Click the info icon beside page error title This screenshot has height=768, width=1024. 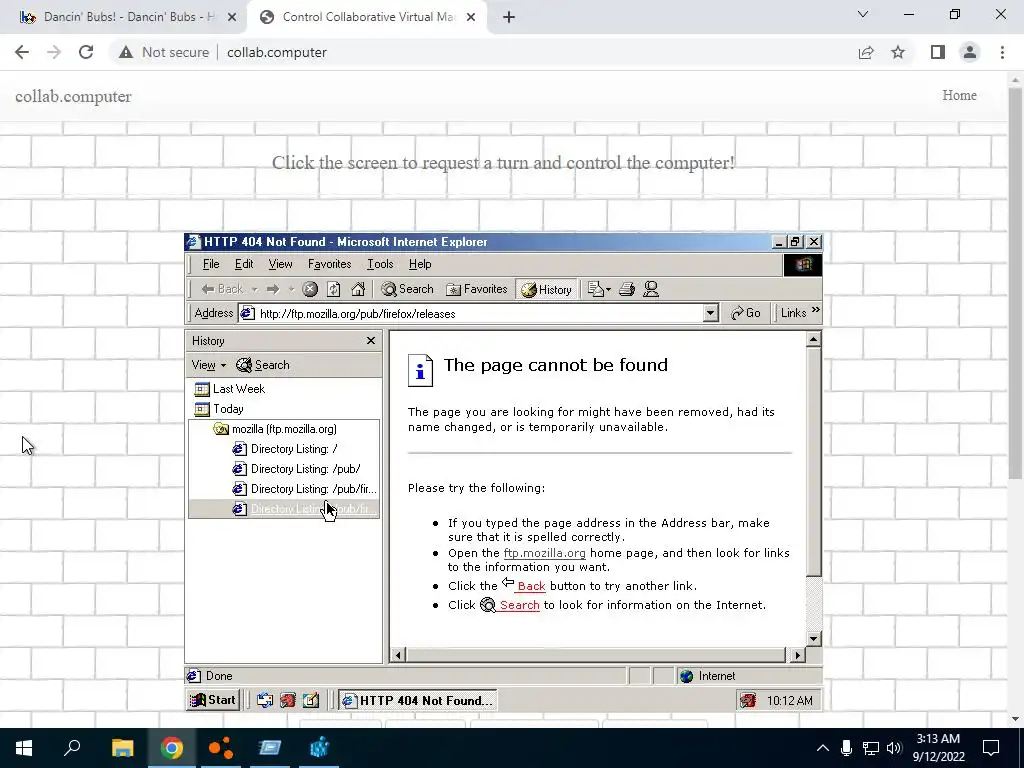(x=421, y=370)
